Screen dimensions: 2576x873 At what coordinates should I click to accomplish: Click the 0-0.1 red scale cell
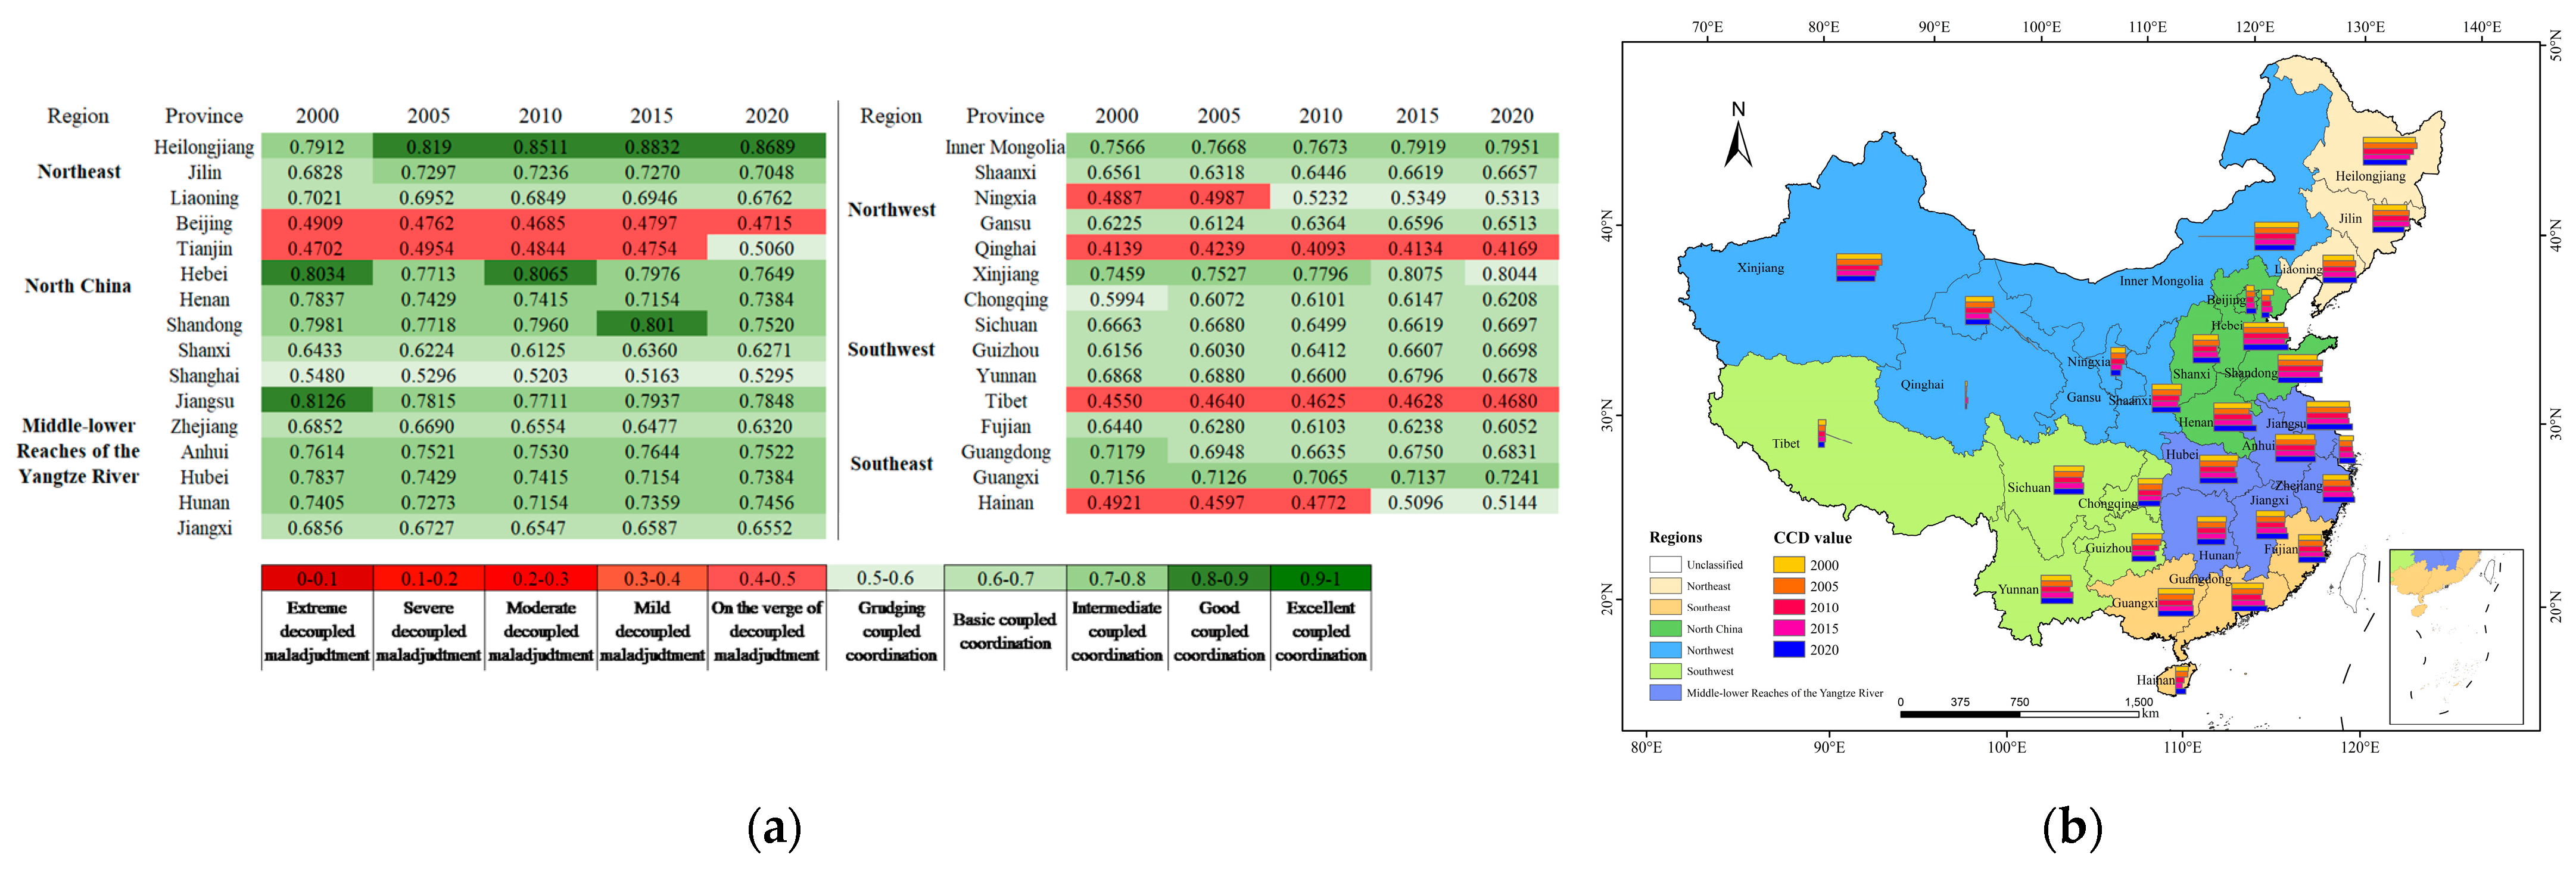point(316,579)
